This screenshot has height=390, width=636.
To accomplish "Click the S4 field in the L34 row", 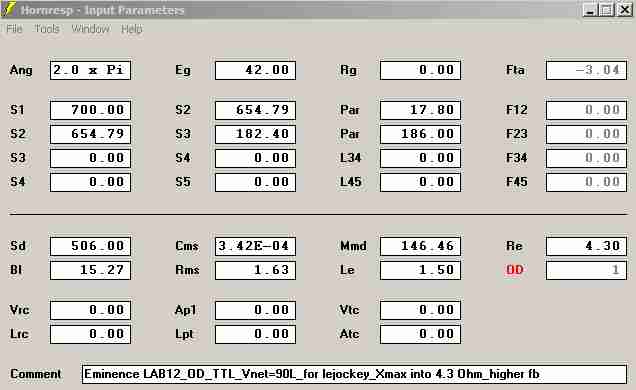I will (256, 158).
